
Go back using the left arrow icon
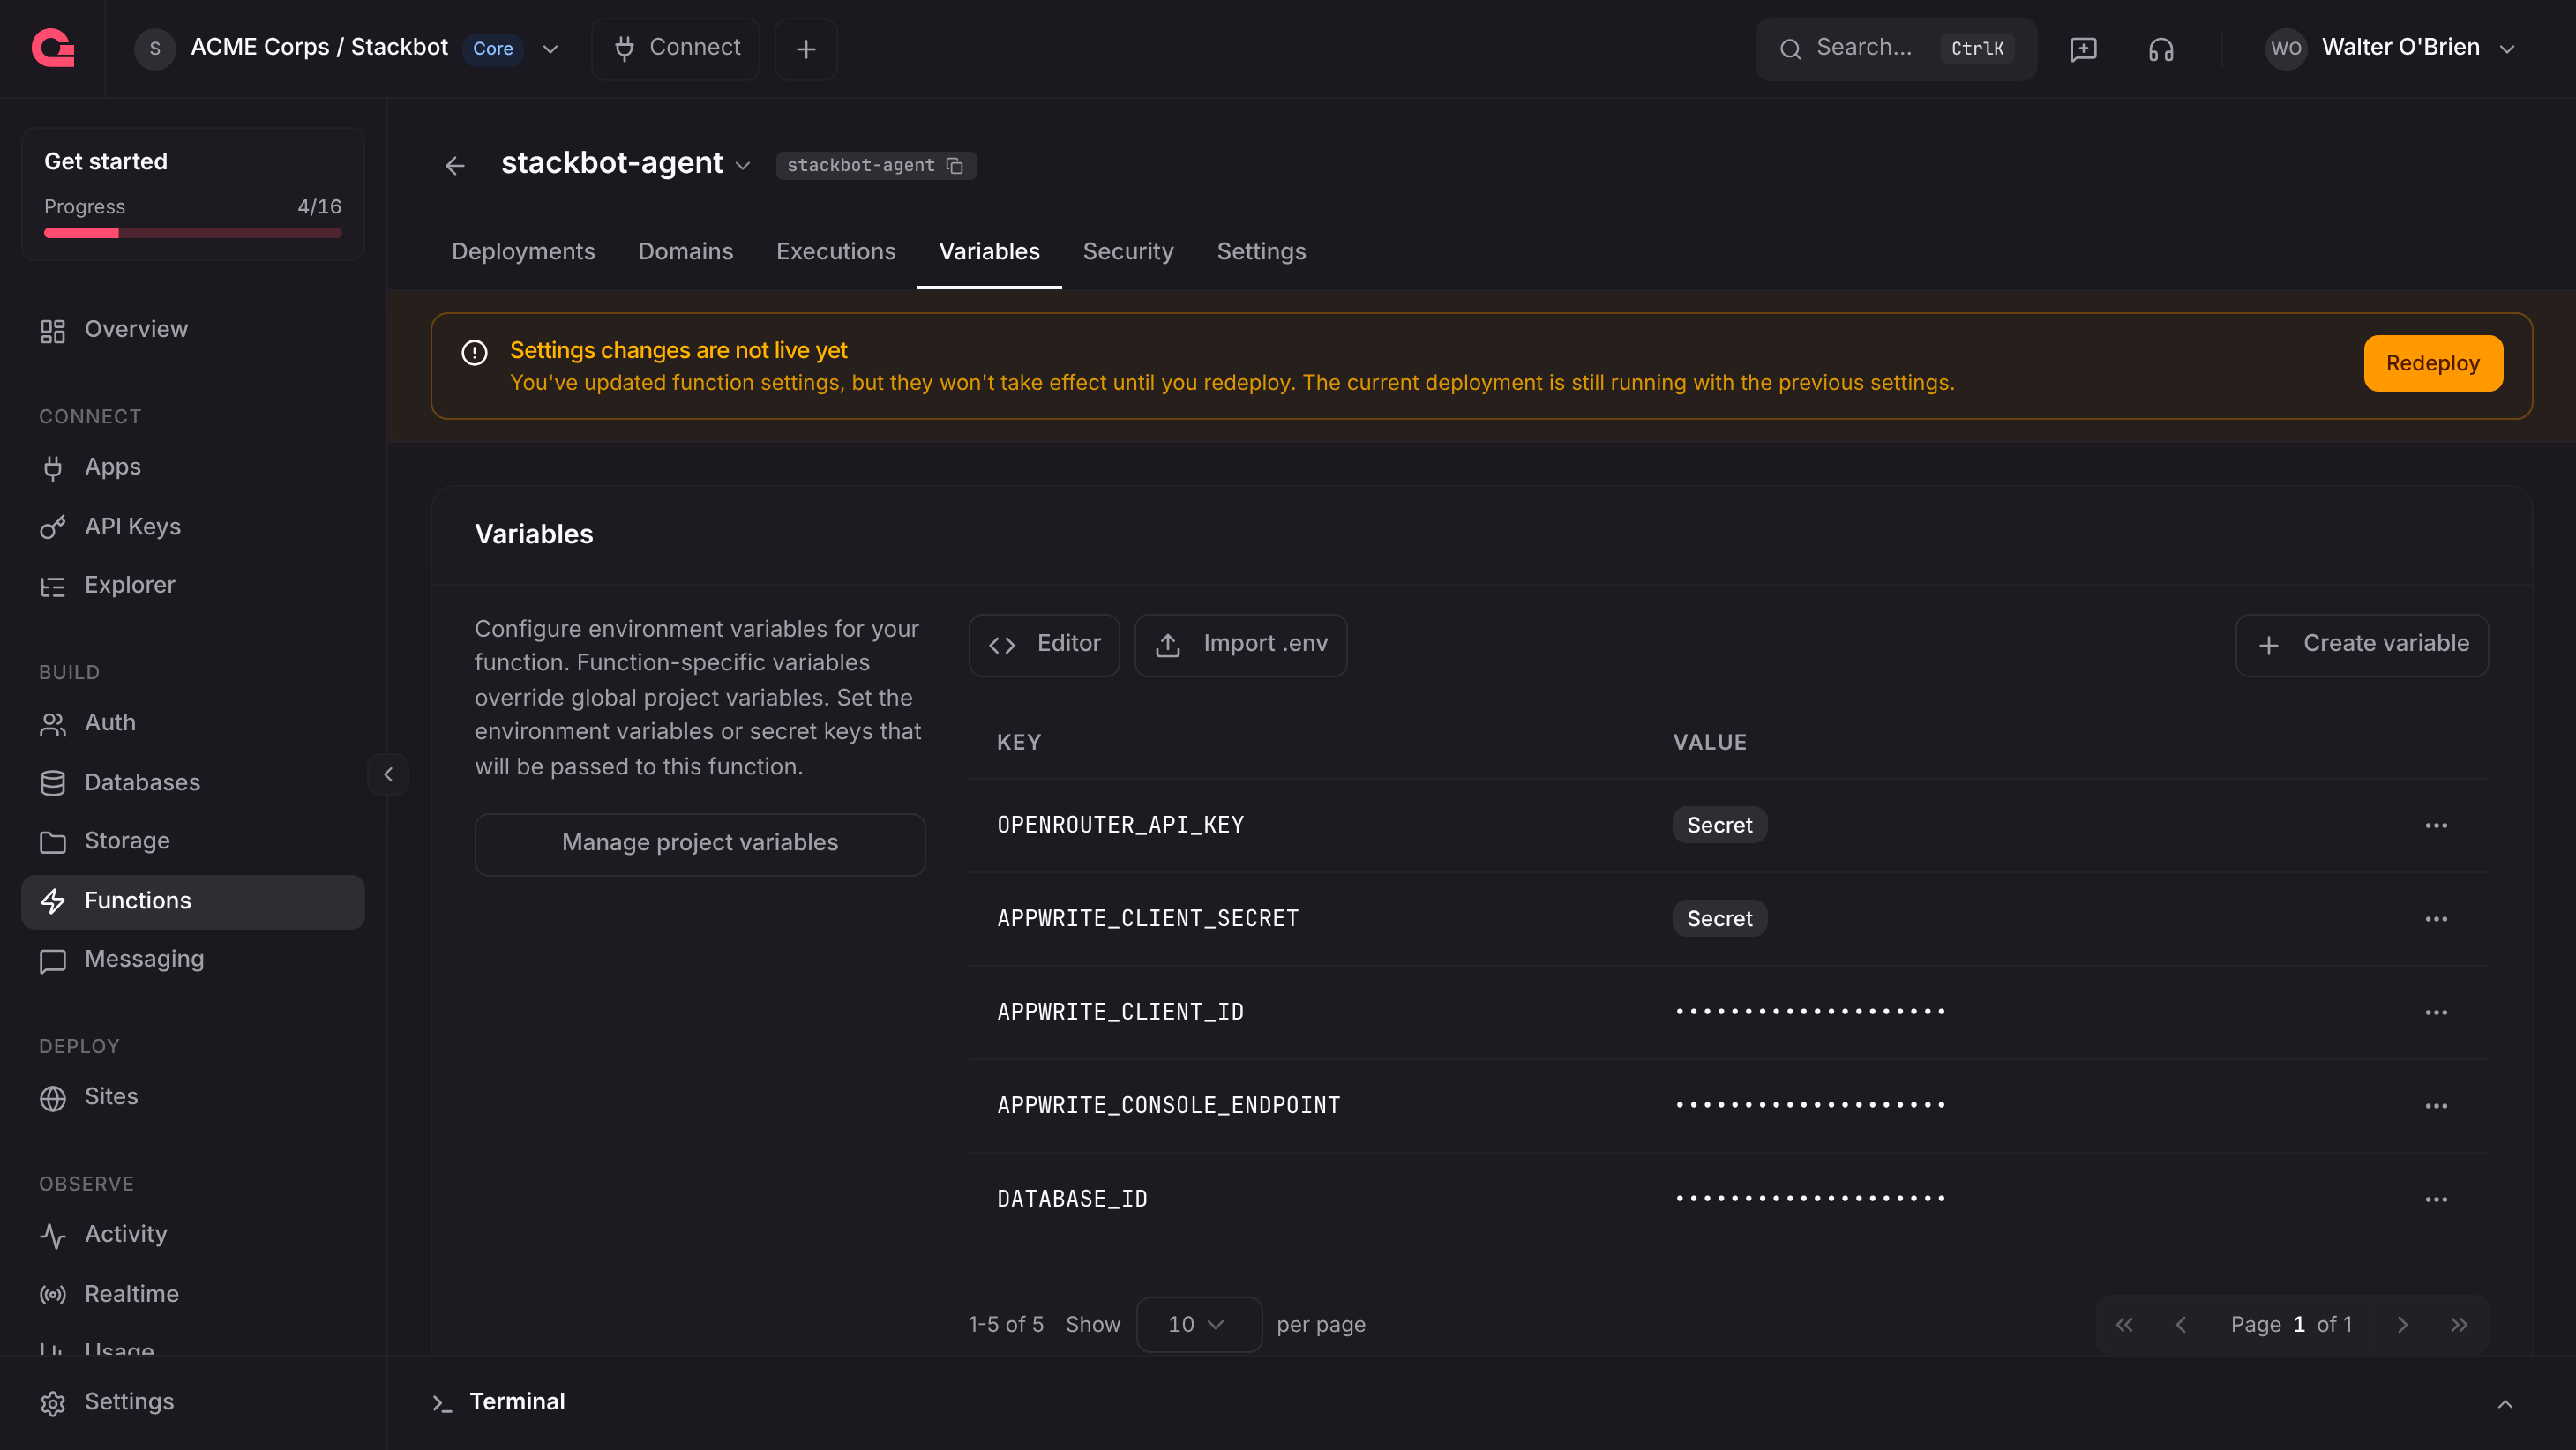click(455, 165)
